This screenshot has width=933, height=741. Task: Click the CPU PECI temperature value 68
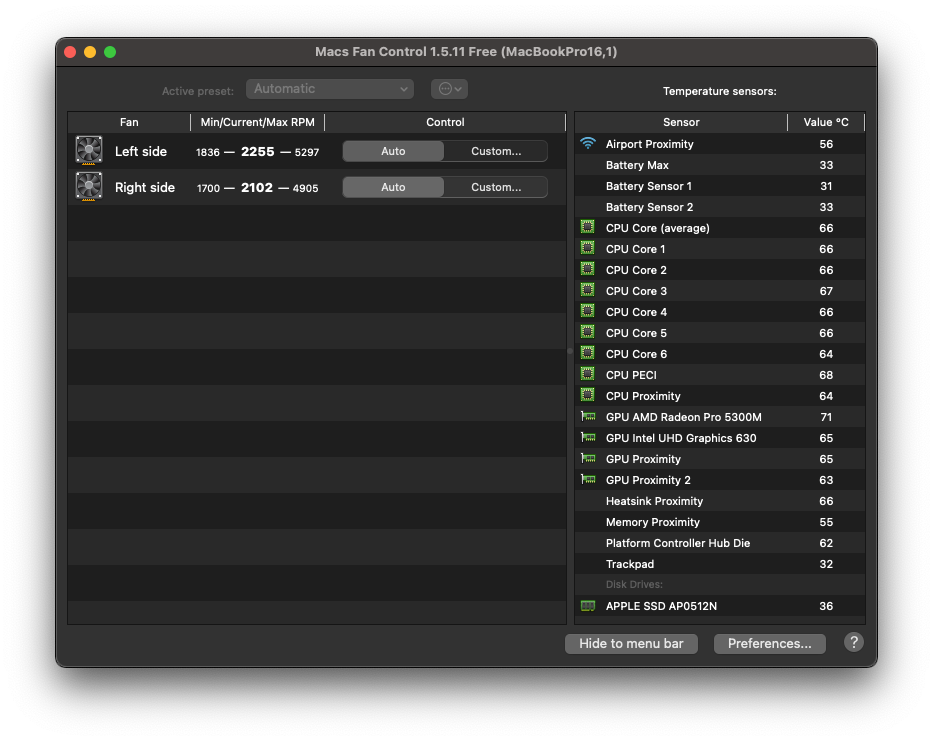[826, 375]
